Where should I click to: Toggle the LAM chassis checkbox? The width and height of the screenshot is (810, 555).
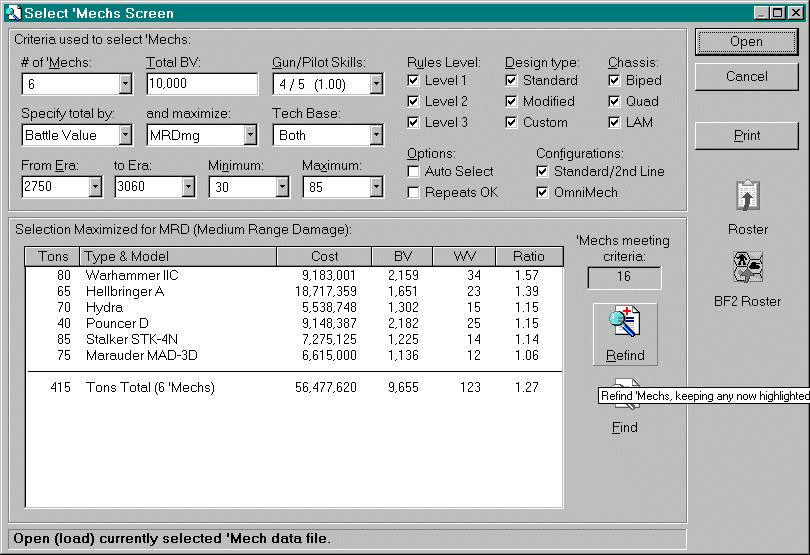tap(614, 122)
